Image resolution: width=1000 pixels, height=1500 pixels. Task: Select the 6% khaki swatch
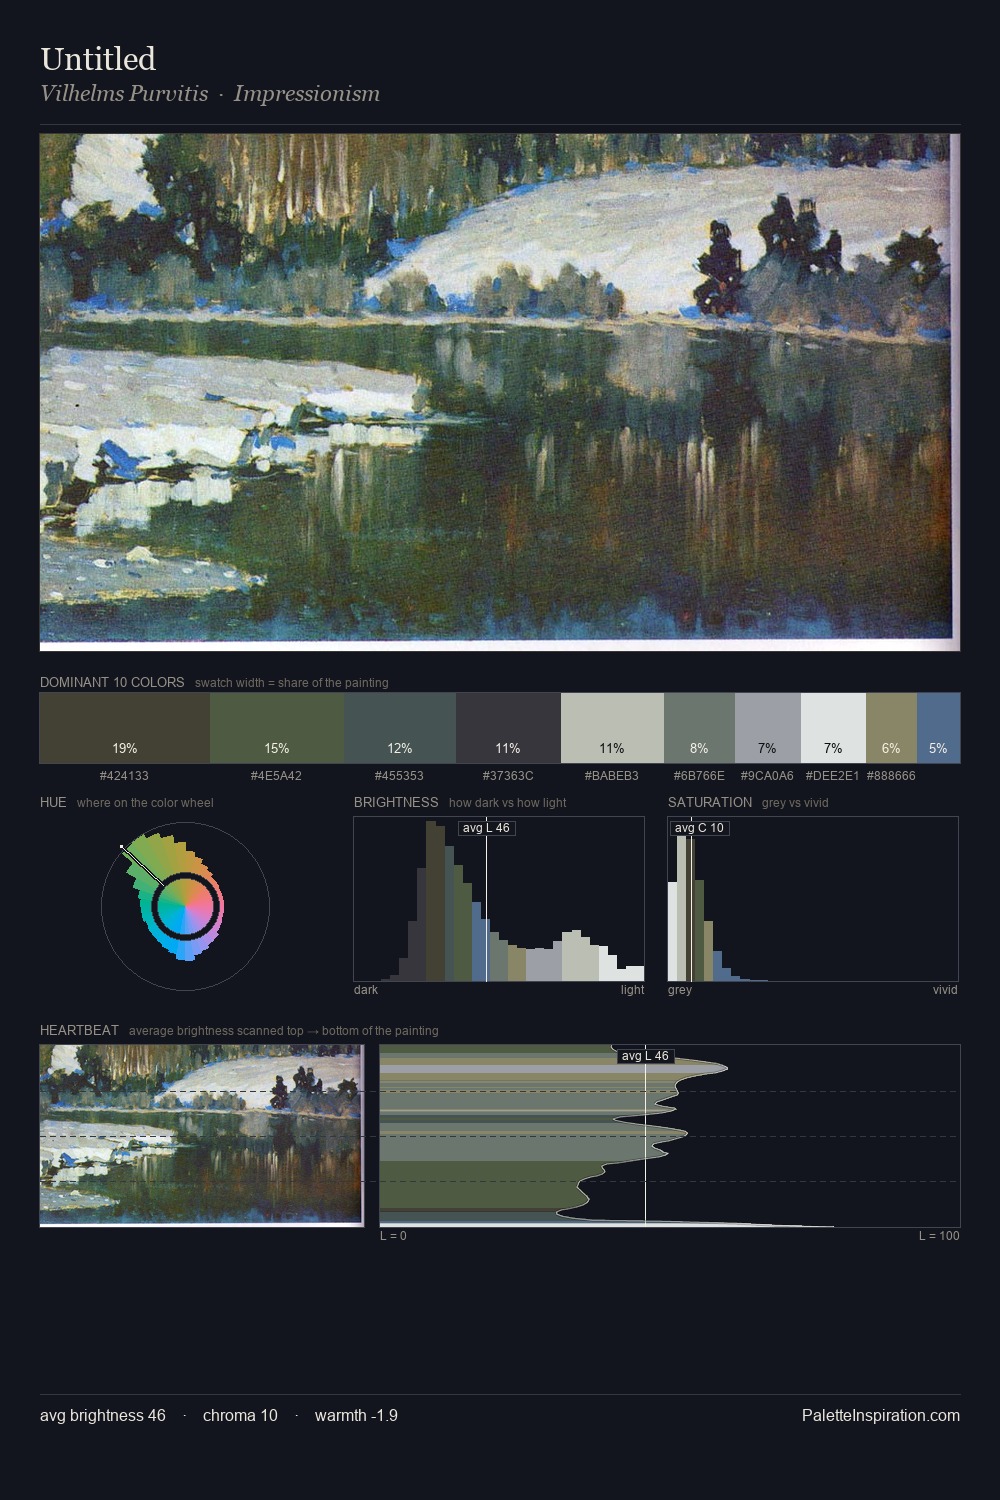[x=891, y=728]
